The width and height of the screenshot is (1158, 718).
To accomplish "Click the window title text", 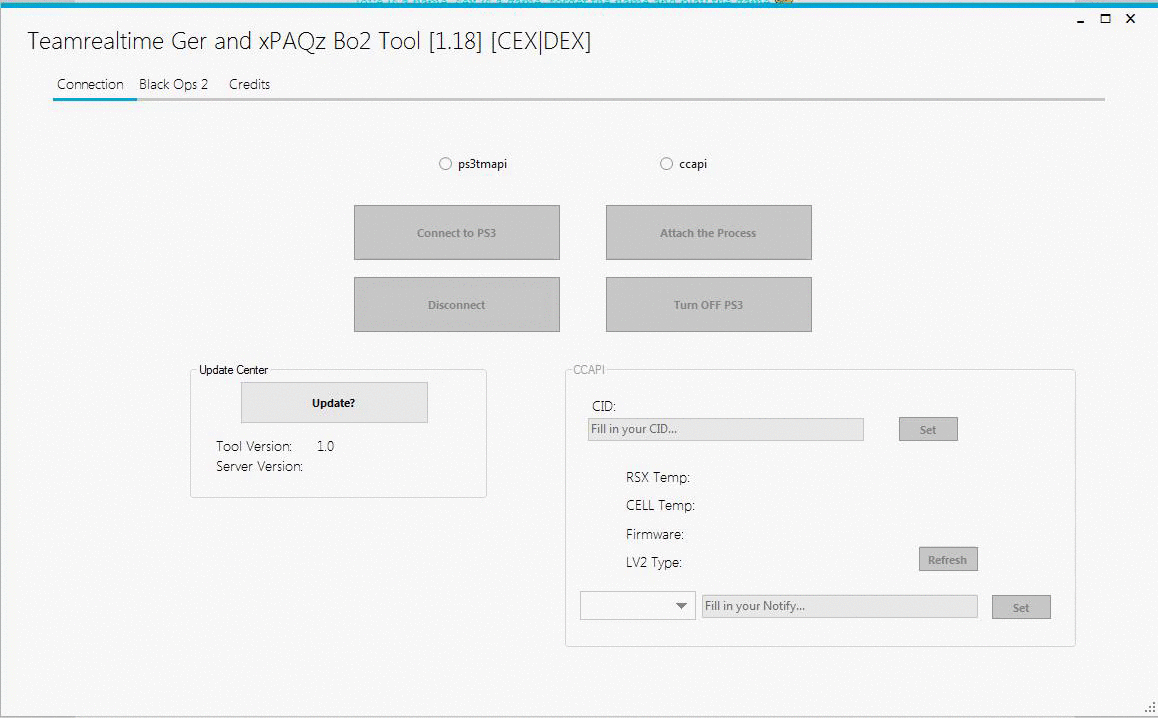I will tap(309, 41).
